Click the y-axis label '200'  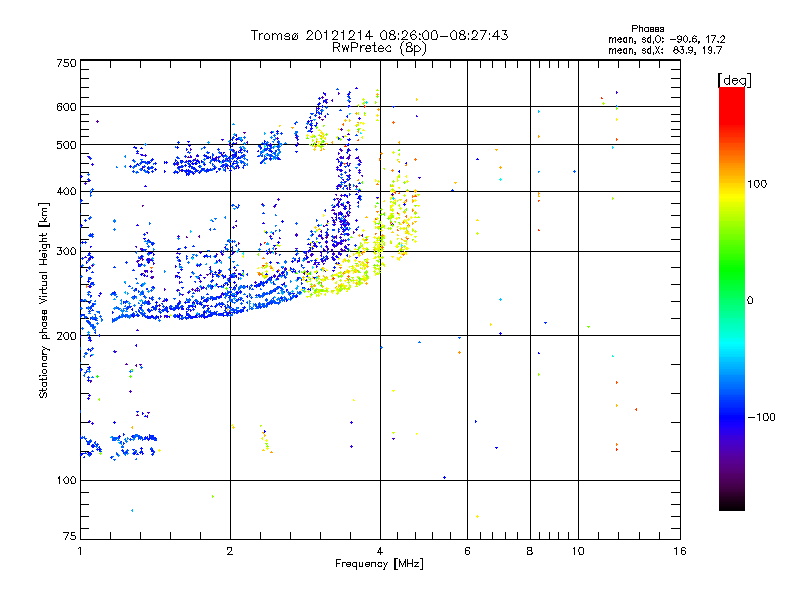(66, 336)
